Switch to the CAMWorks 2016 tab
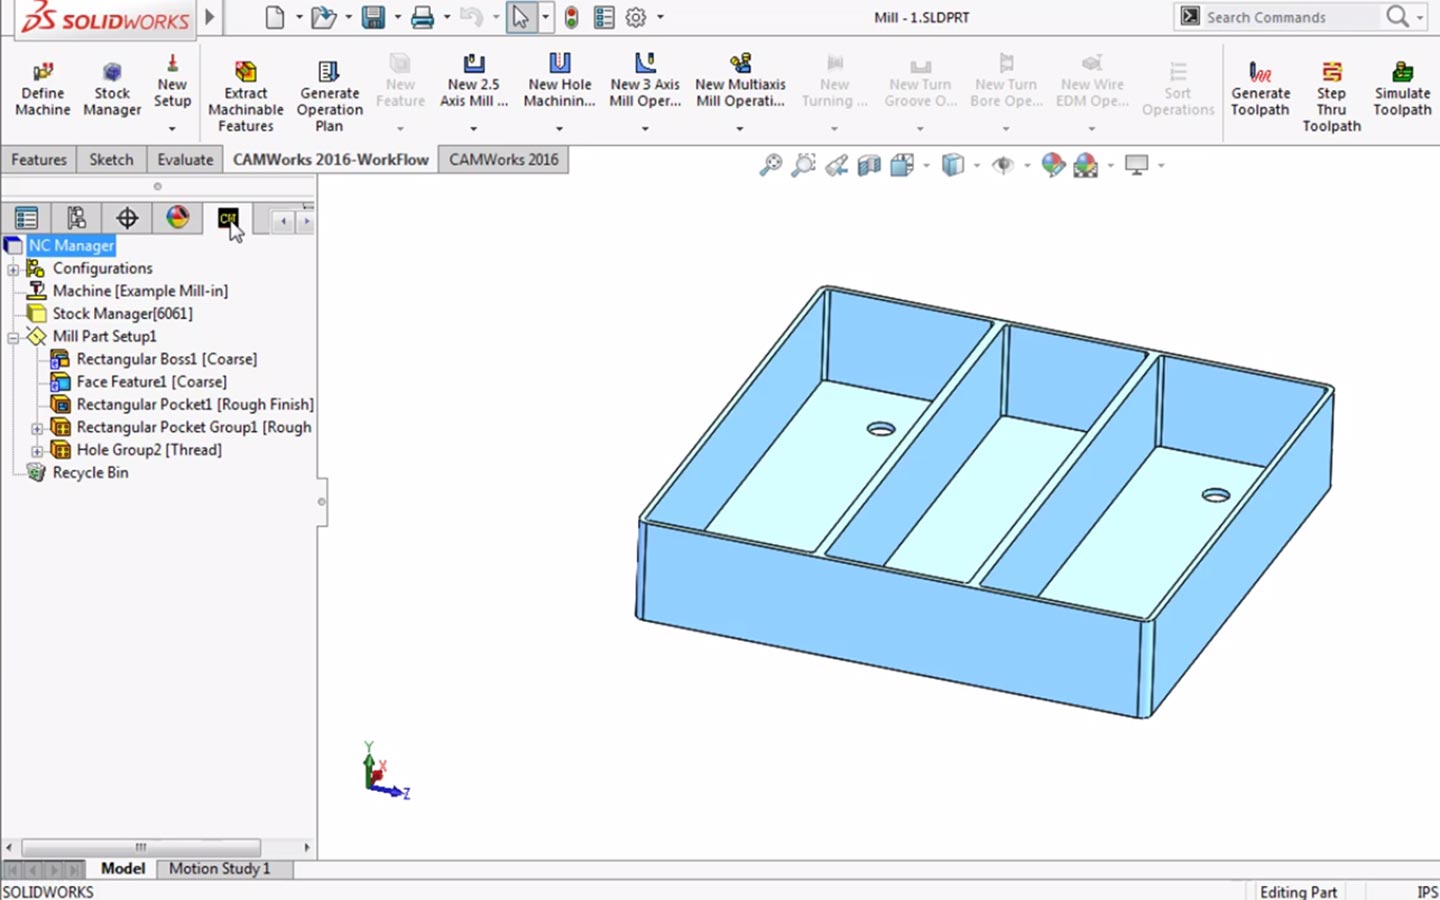The height and width of the screenshot is (900, 1440). (503, 160)
